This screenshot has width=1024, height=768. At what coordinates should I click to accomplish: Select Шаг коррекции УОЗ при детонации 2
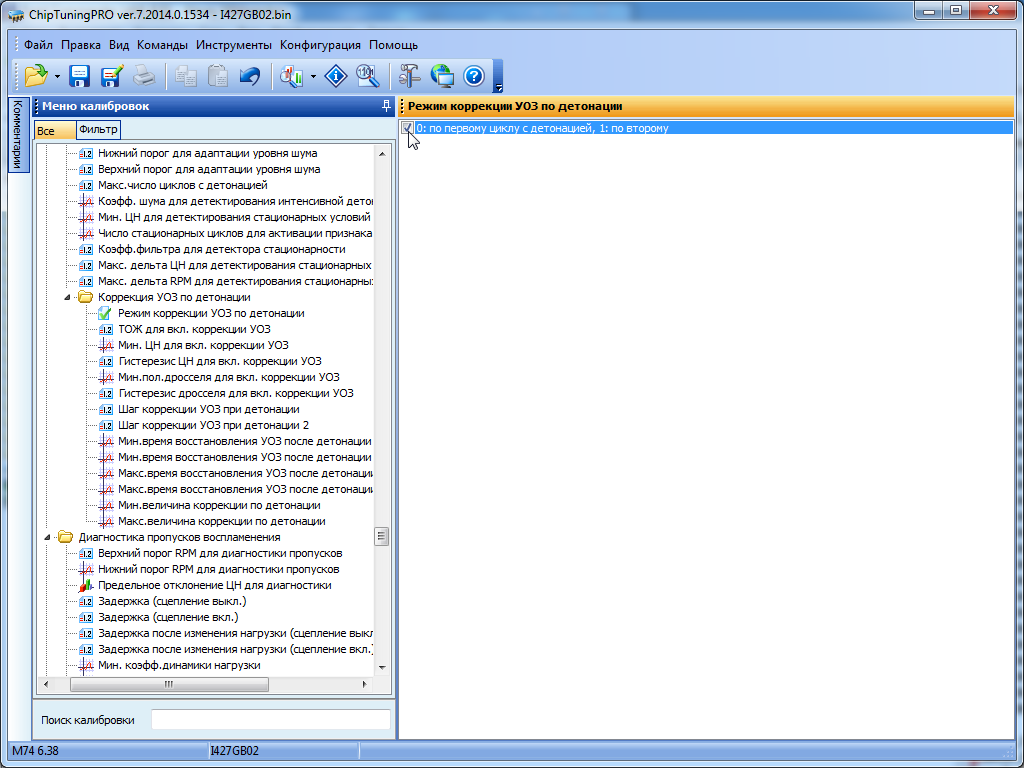(206, 425)
